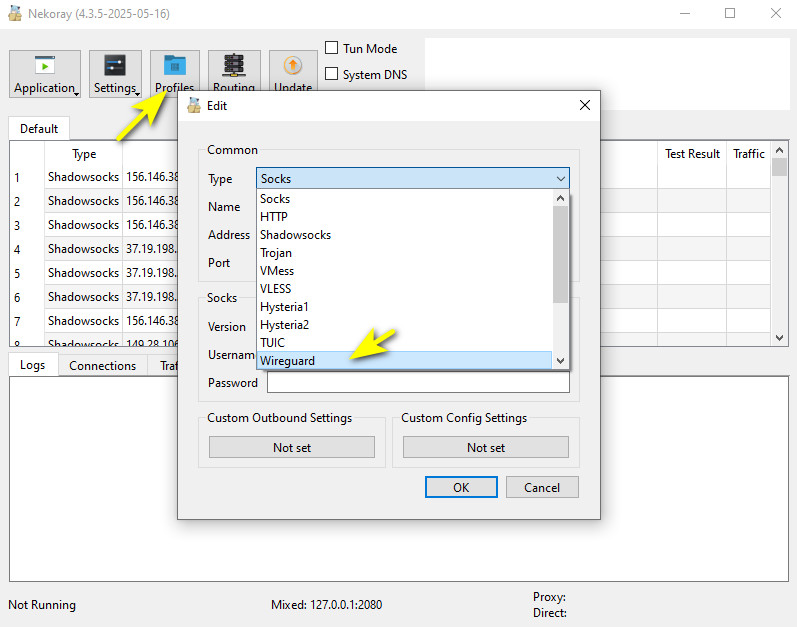Click the dropdown list scroll down arrow
Viewport: 797px width, 627px height.
pyautogui.click(x=561, y=361)
